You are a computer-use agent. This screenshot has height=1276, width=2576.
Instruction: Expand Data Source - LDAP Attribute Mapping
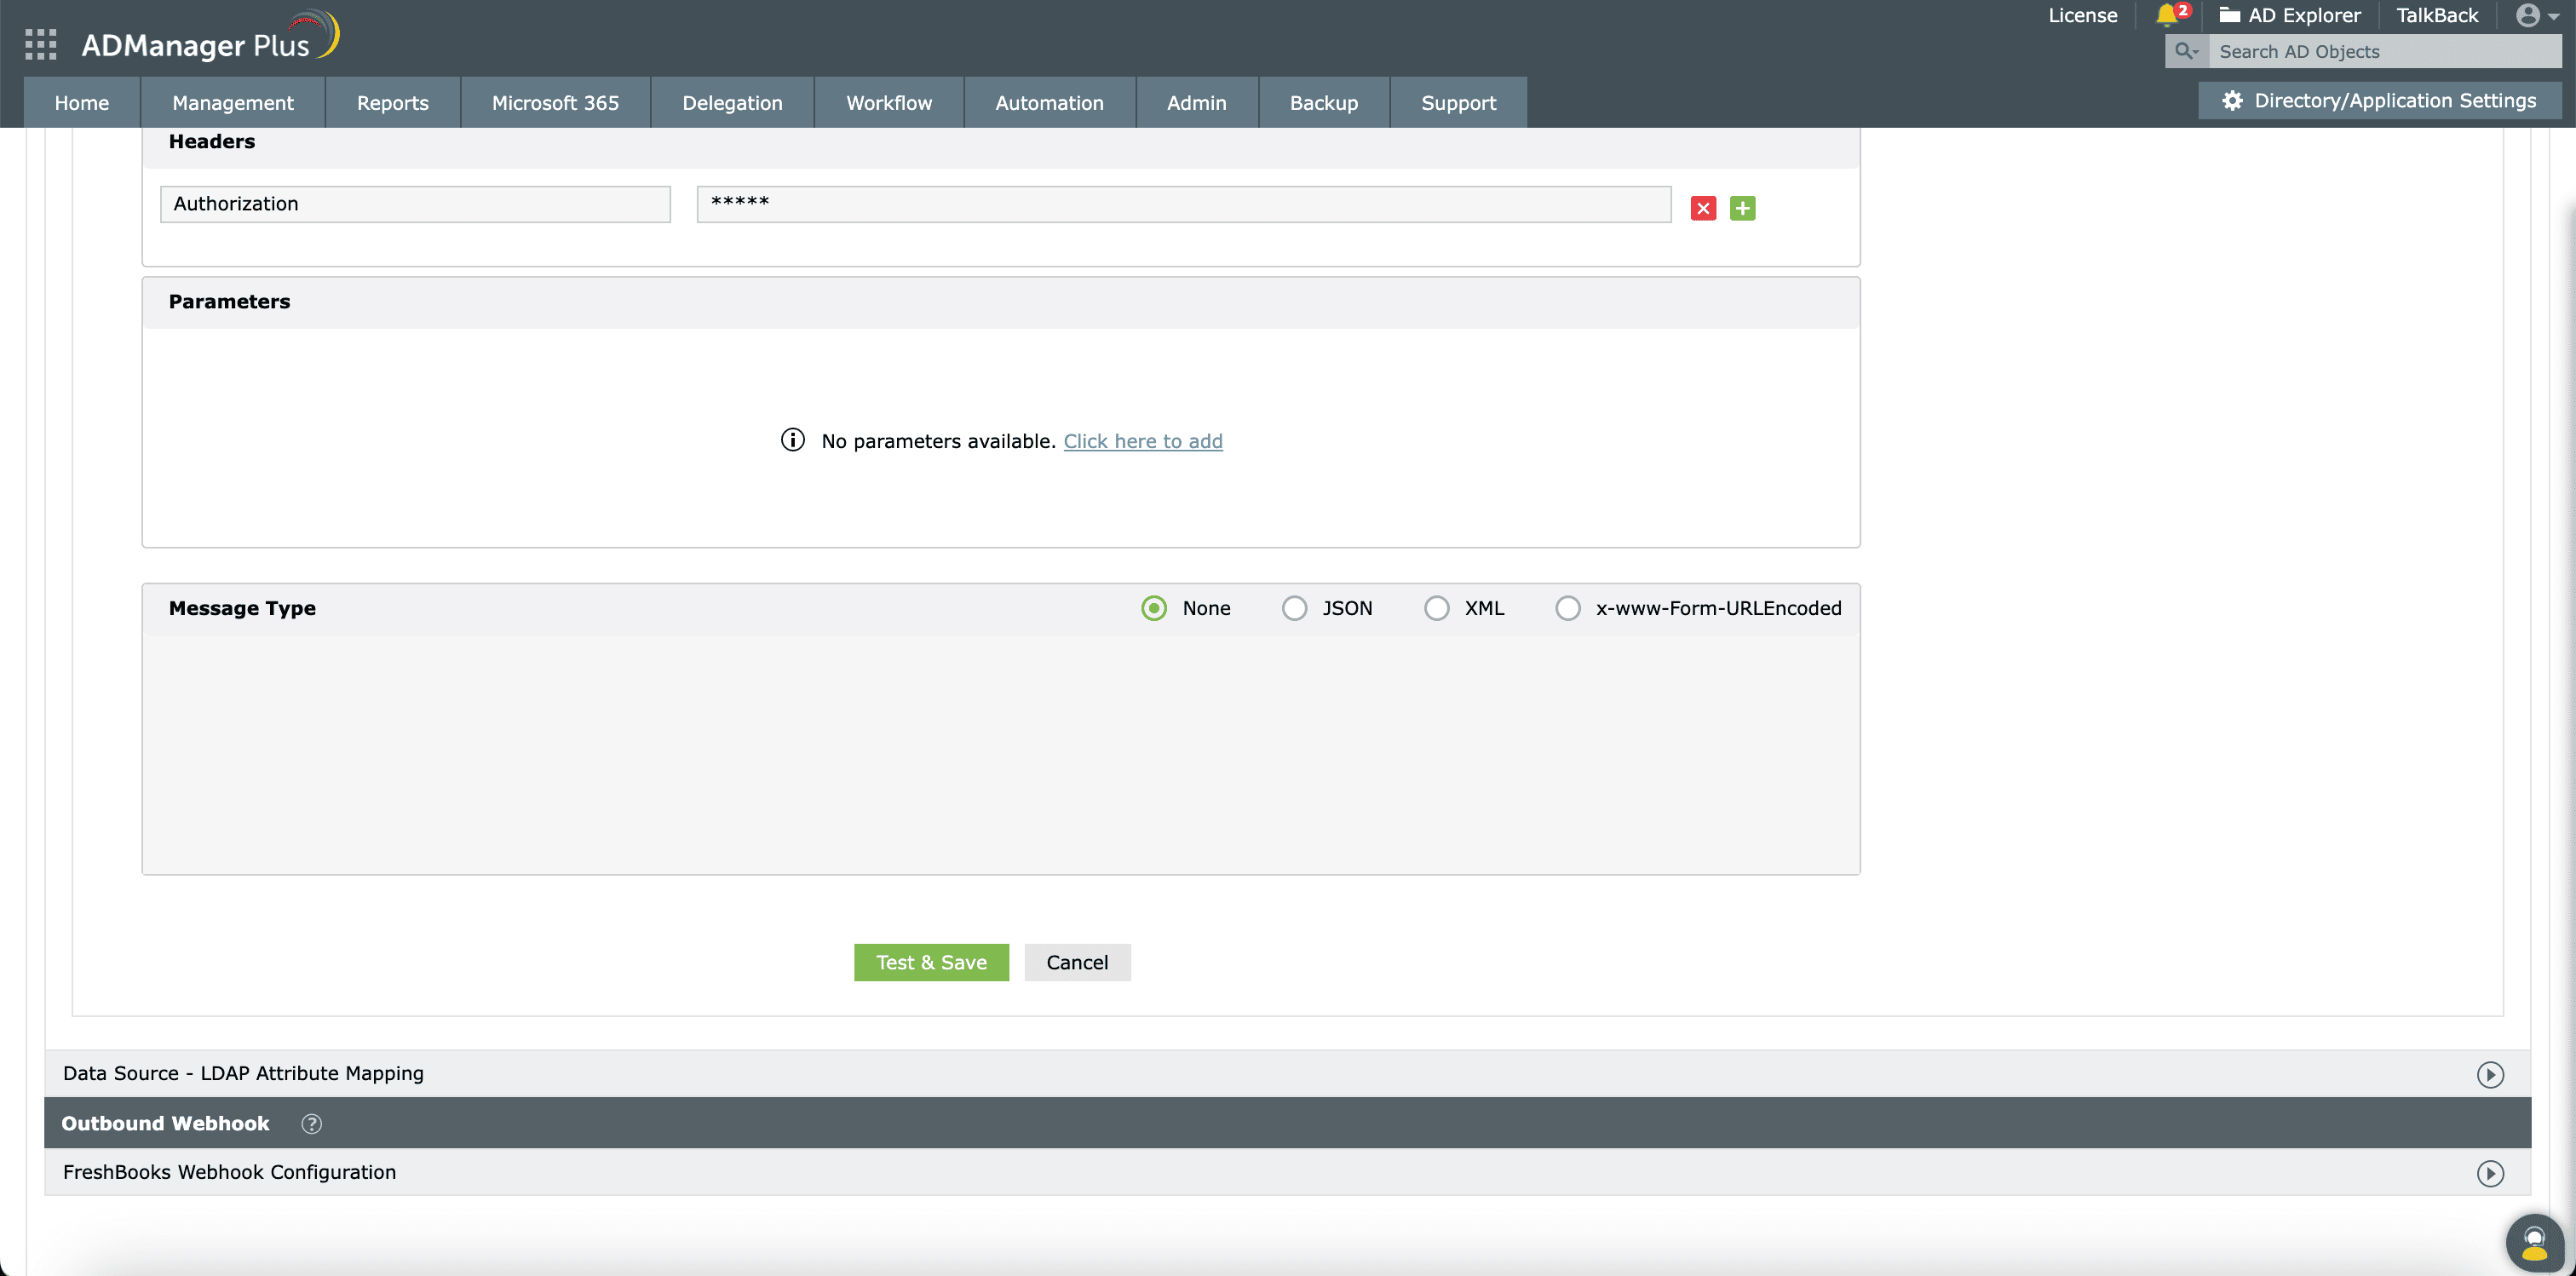pyautogui.click(x=2489, y=1074)
